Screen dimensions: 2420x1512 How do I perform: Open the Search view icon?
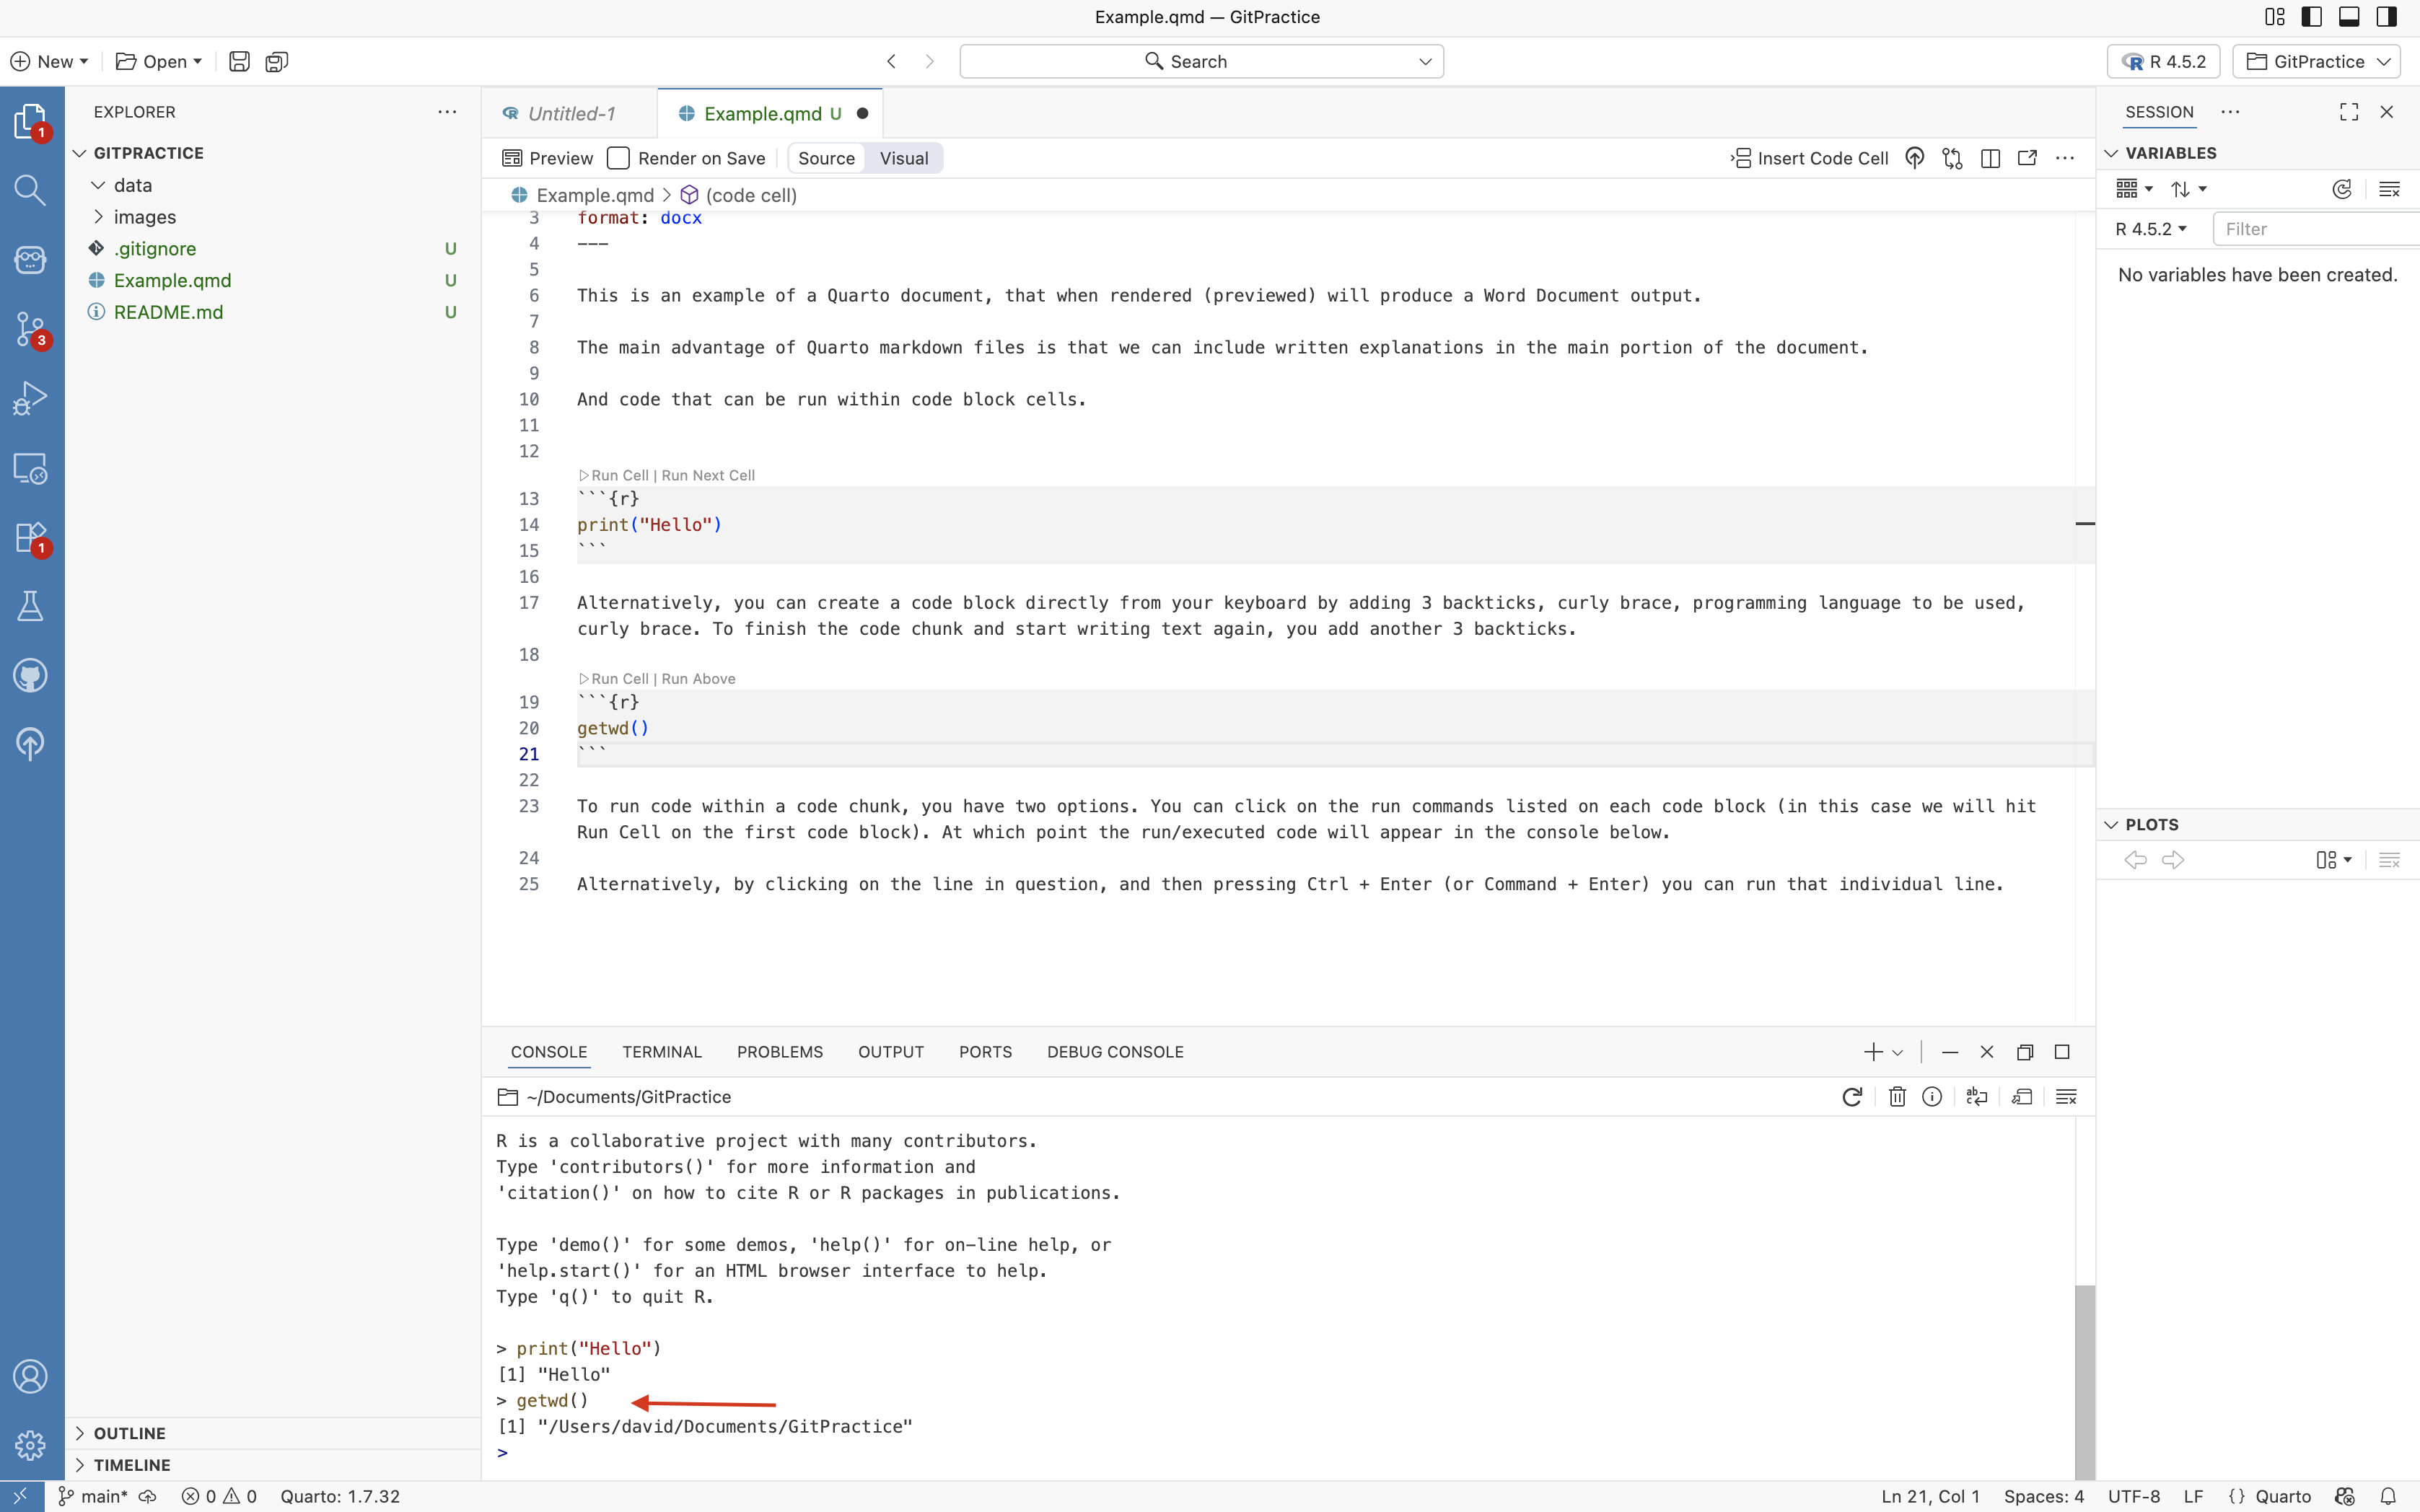[x=30, y=190]
